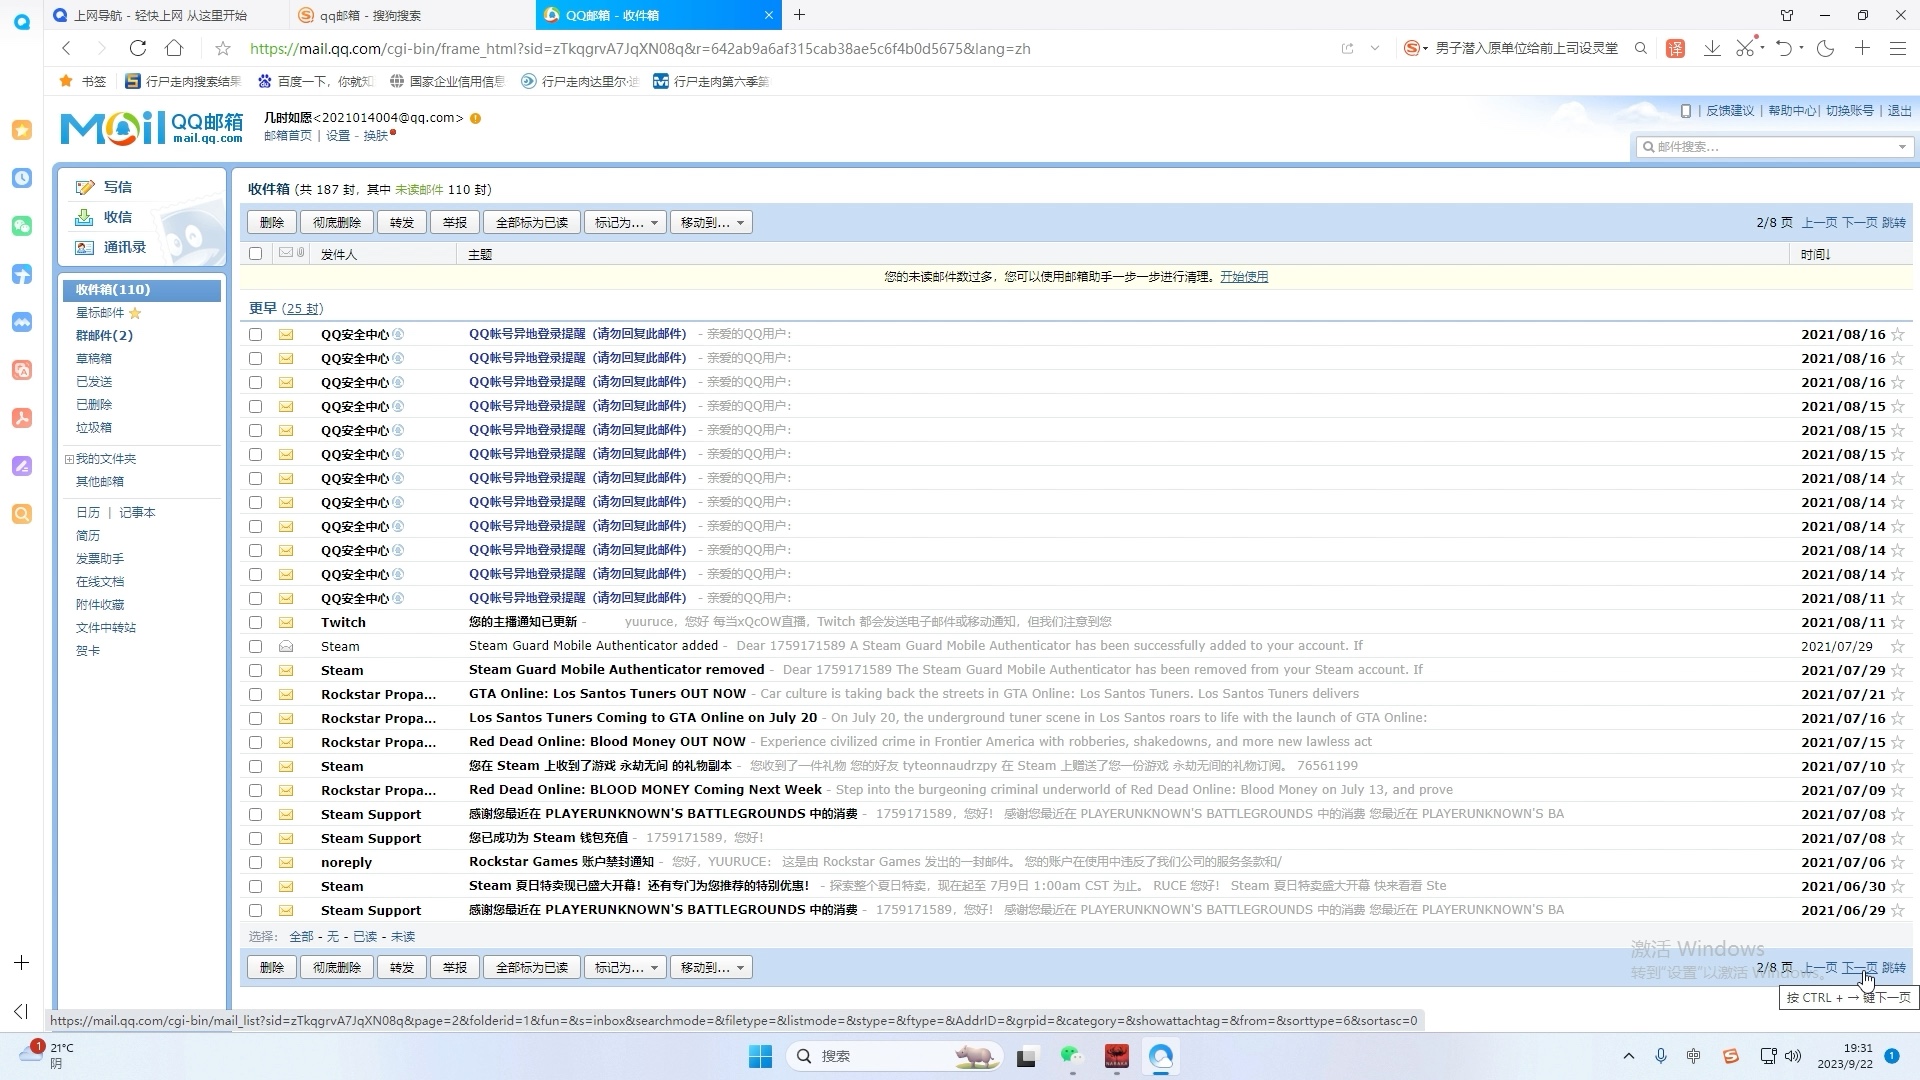The image size is (1920, 1080).
Task: Star the Twitch email
Action: (1898, 622)
